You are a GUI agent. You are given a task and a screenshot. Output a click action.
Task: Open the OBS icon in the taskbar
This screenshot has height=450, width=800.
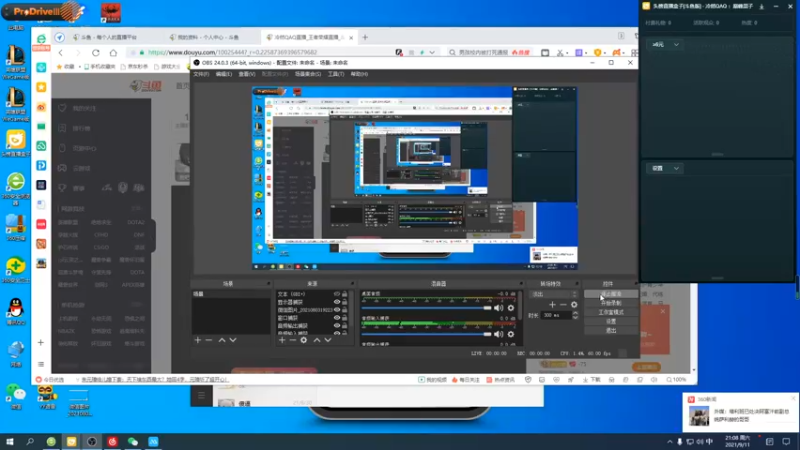(92, 441)
